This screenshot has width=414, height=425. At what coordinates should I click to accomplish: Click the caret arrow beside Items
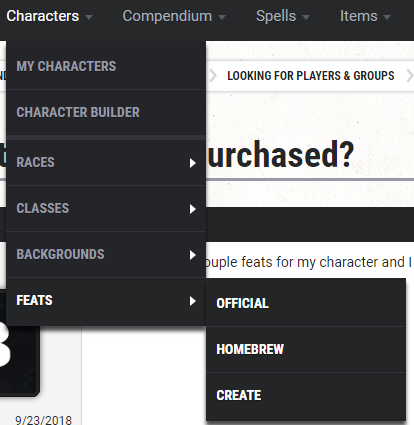point(387,17)
